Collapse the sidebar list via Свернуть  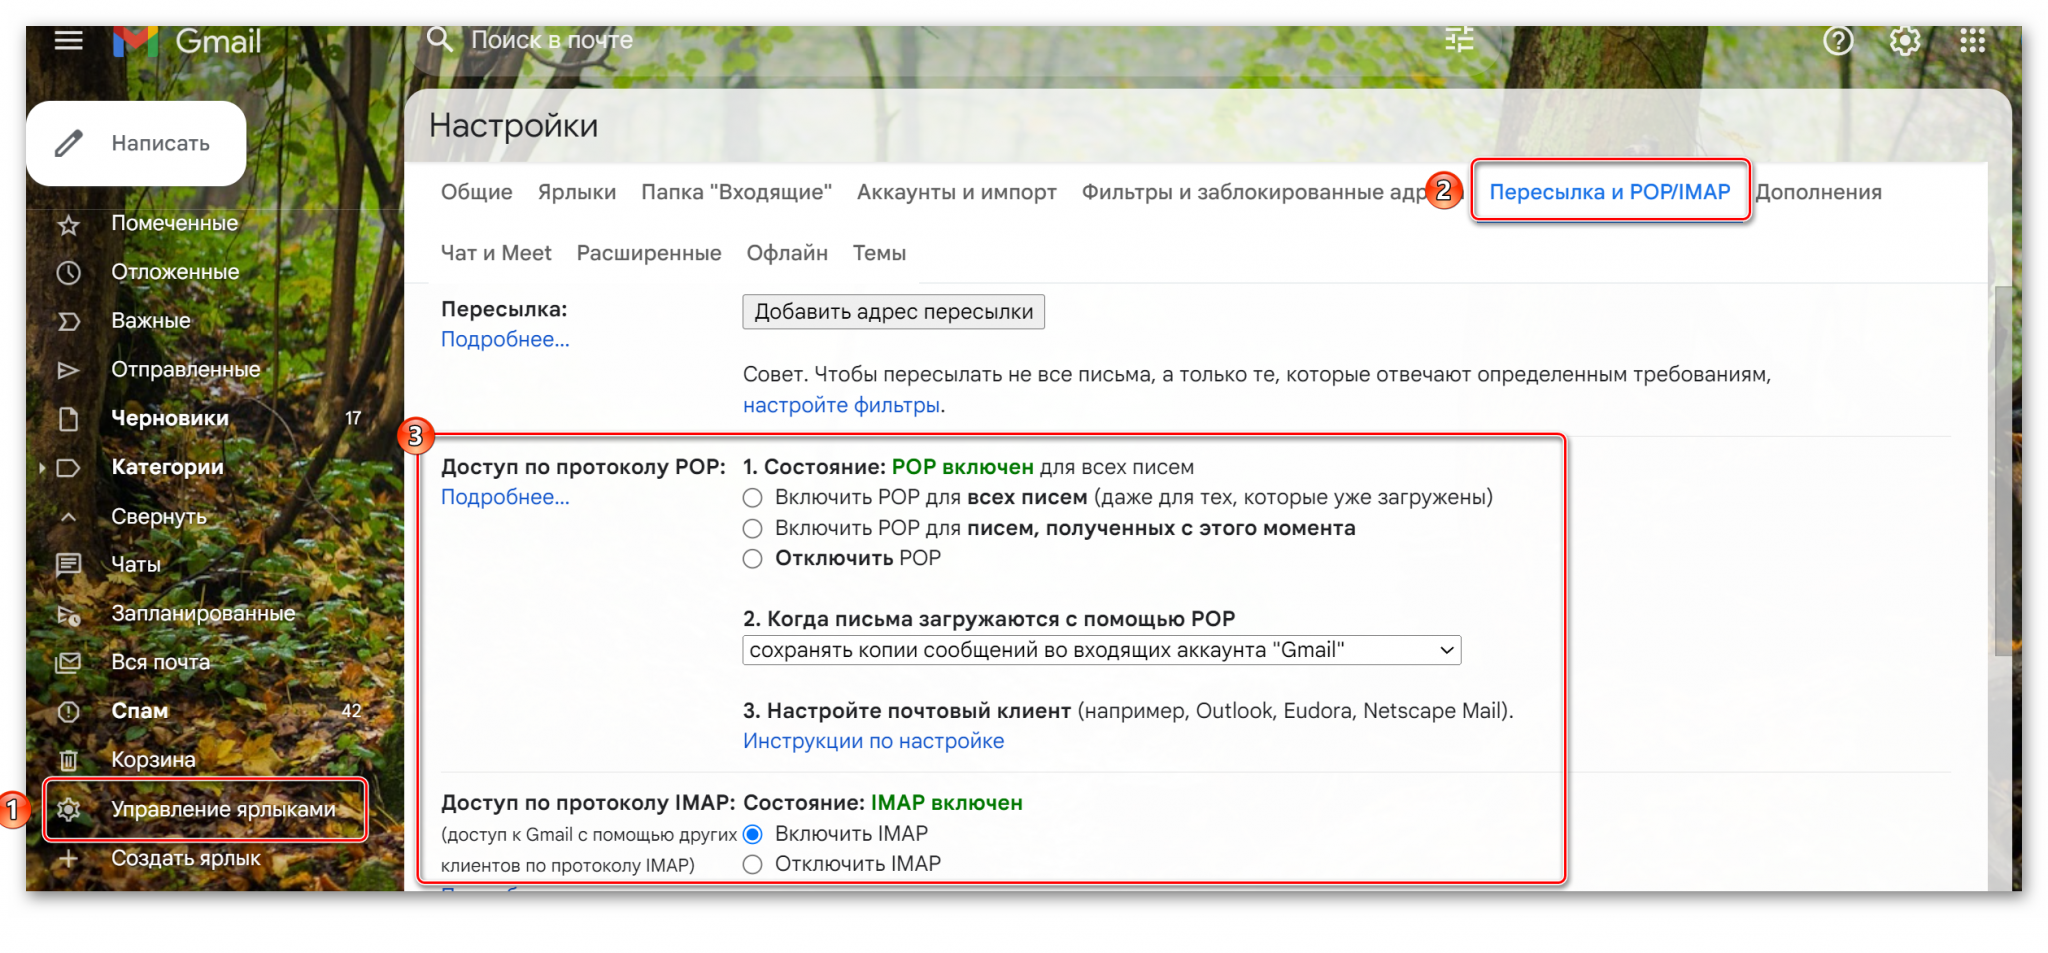(x=159, y=516)
